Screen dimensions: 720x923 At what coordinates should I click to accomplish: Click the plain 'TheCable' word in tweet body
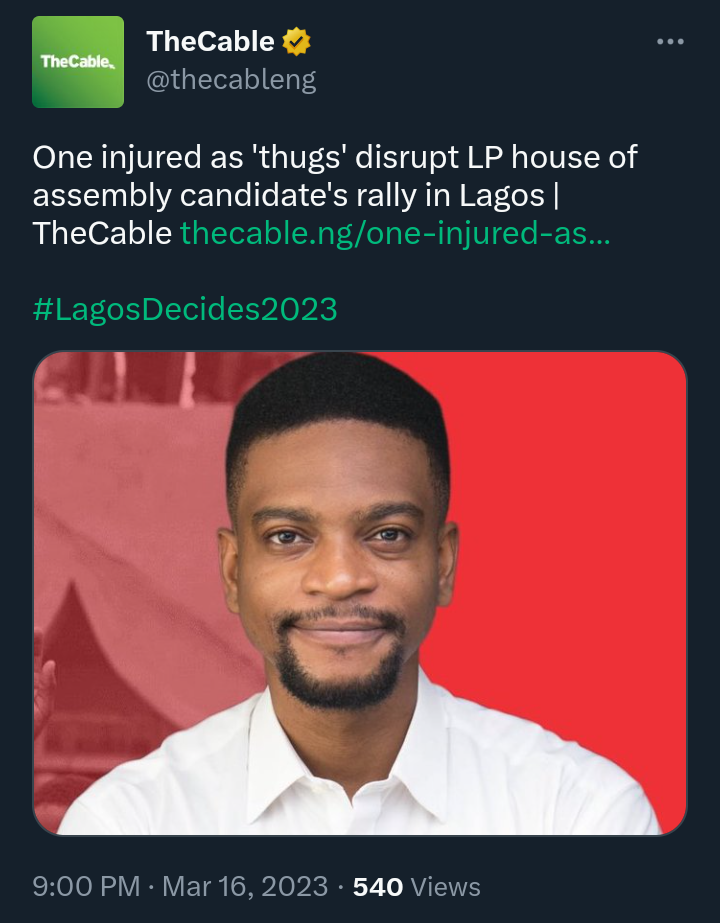click(x=102, y=233)
